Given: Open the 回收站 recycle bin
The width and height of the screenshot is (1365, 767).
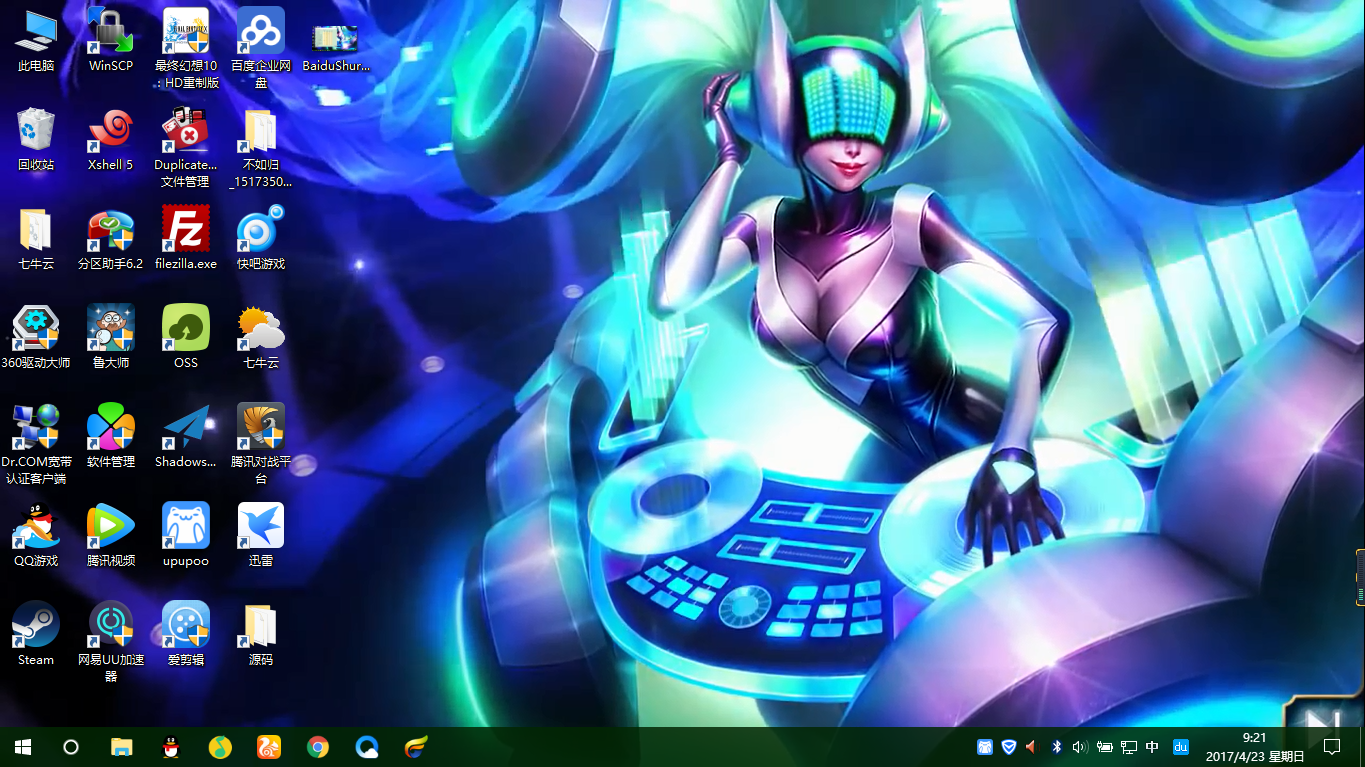Looking at the screenshot, I should (x=36, y=140).
